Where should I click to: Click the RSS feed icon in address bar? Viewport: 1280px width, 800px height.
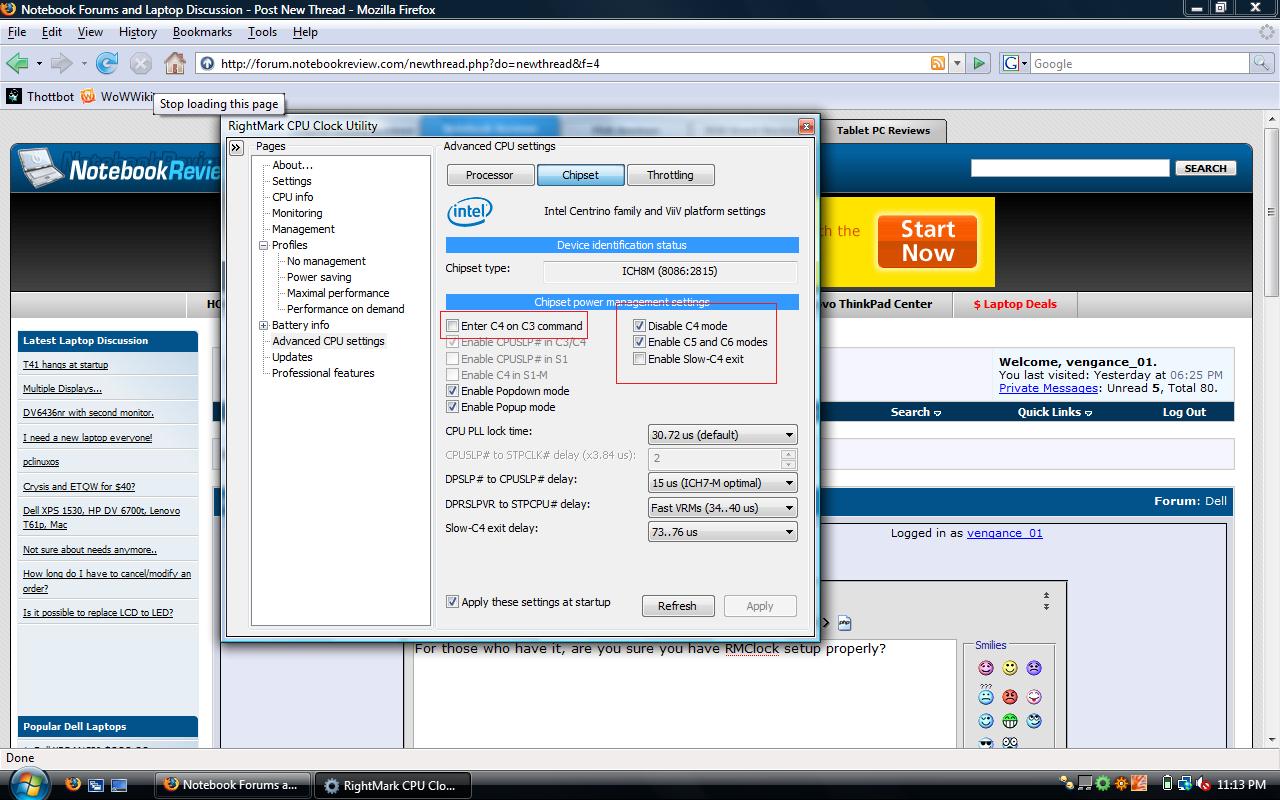click(x=938, y=63)
